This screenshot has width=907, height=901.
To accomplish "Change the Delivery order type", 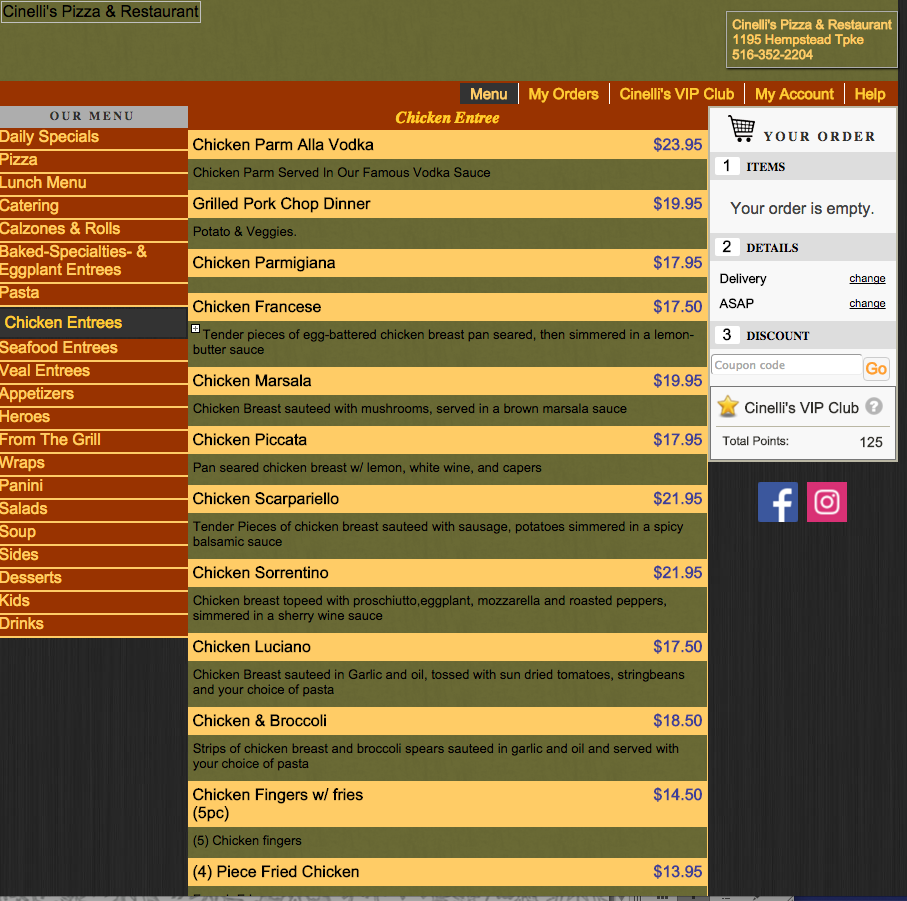I will point(867,279).
